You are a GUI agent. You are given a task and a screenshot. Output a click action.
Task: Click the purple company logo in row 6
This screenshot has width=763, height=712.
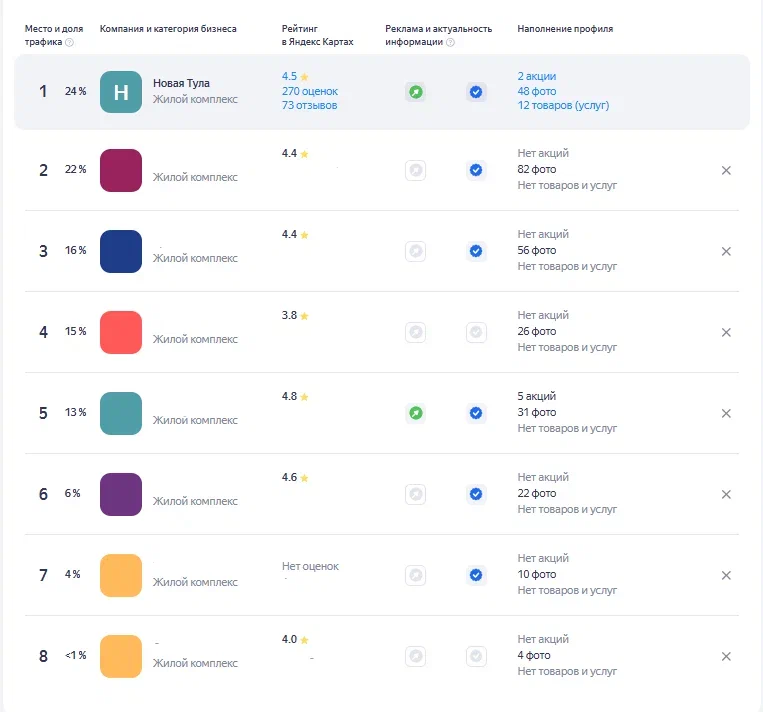pyautogui.click(x=121, y=494)
